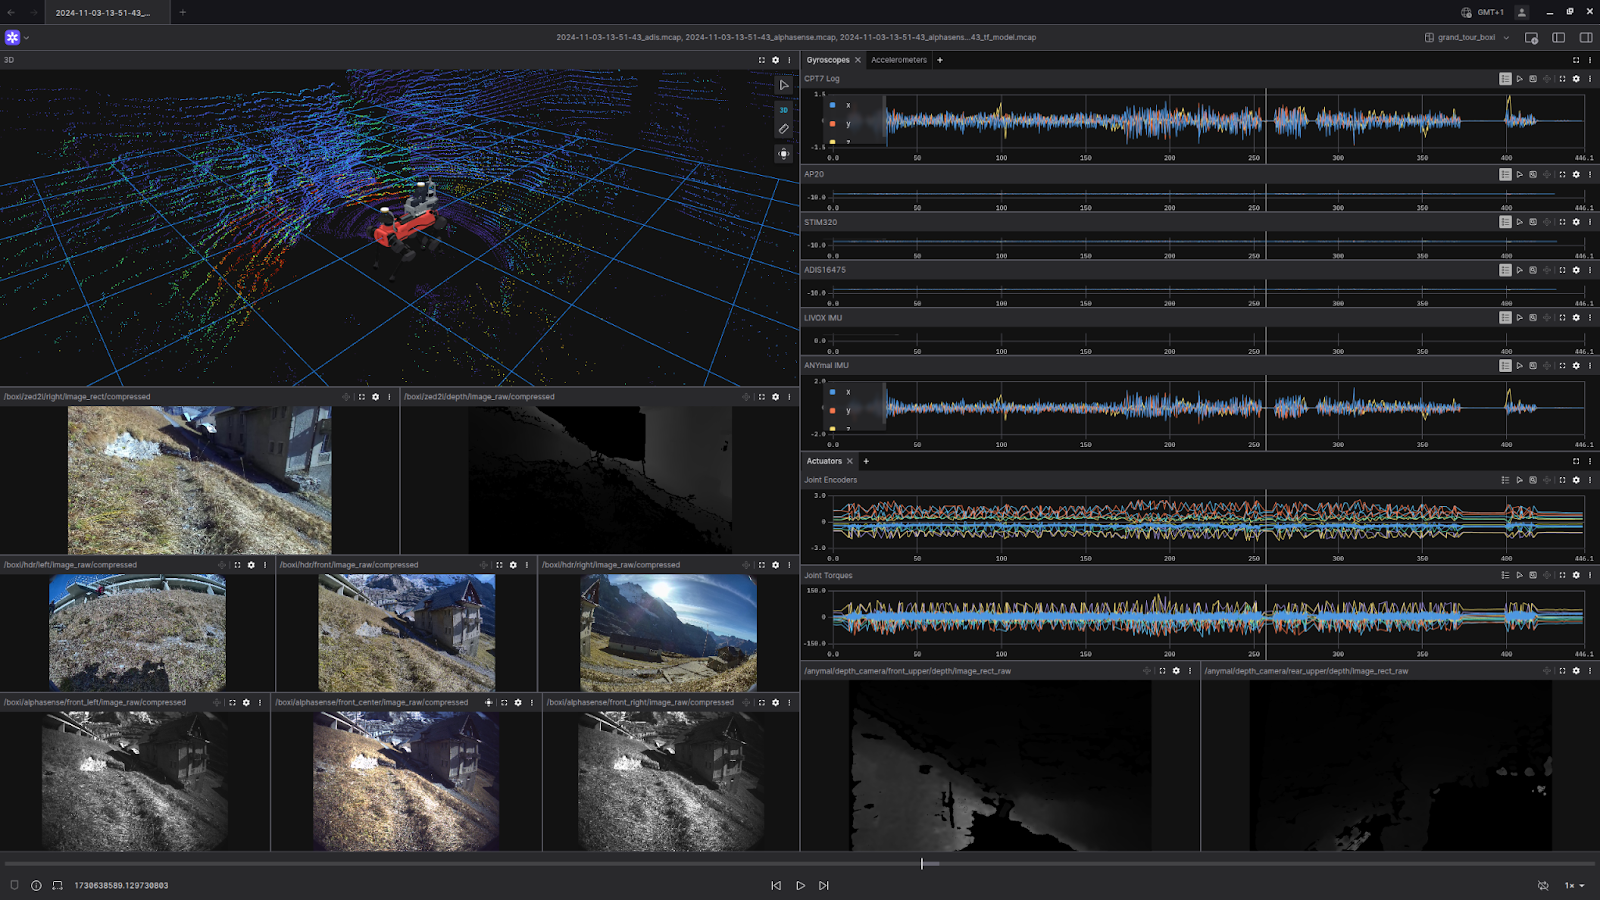
Task: Select the Actuators tab
Action: pyautogui.click(x=824, y=461)
